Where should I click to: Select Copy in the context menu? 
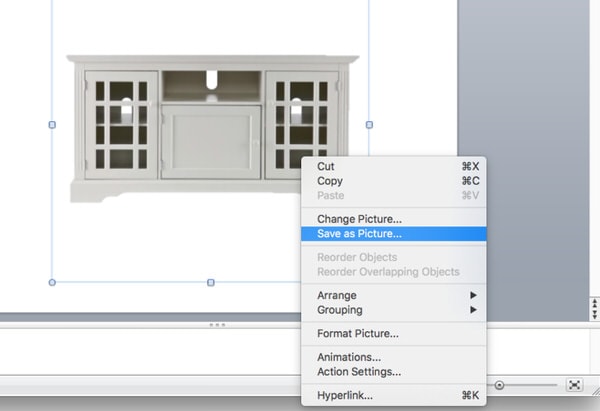pyautogui.click(x=330, y=181)
